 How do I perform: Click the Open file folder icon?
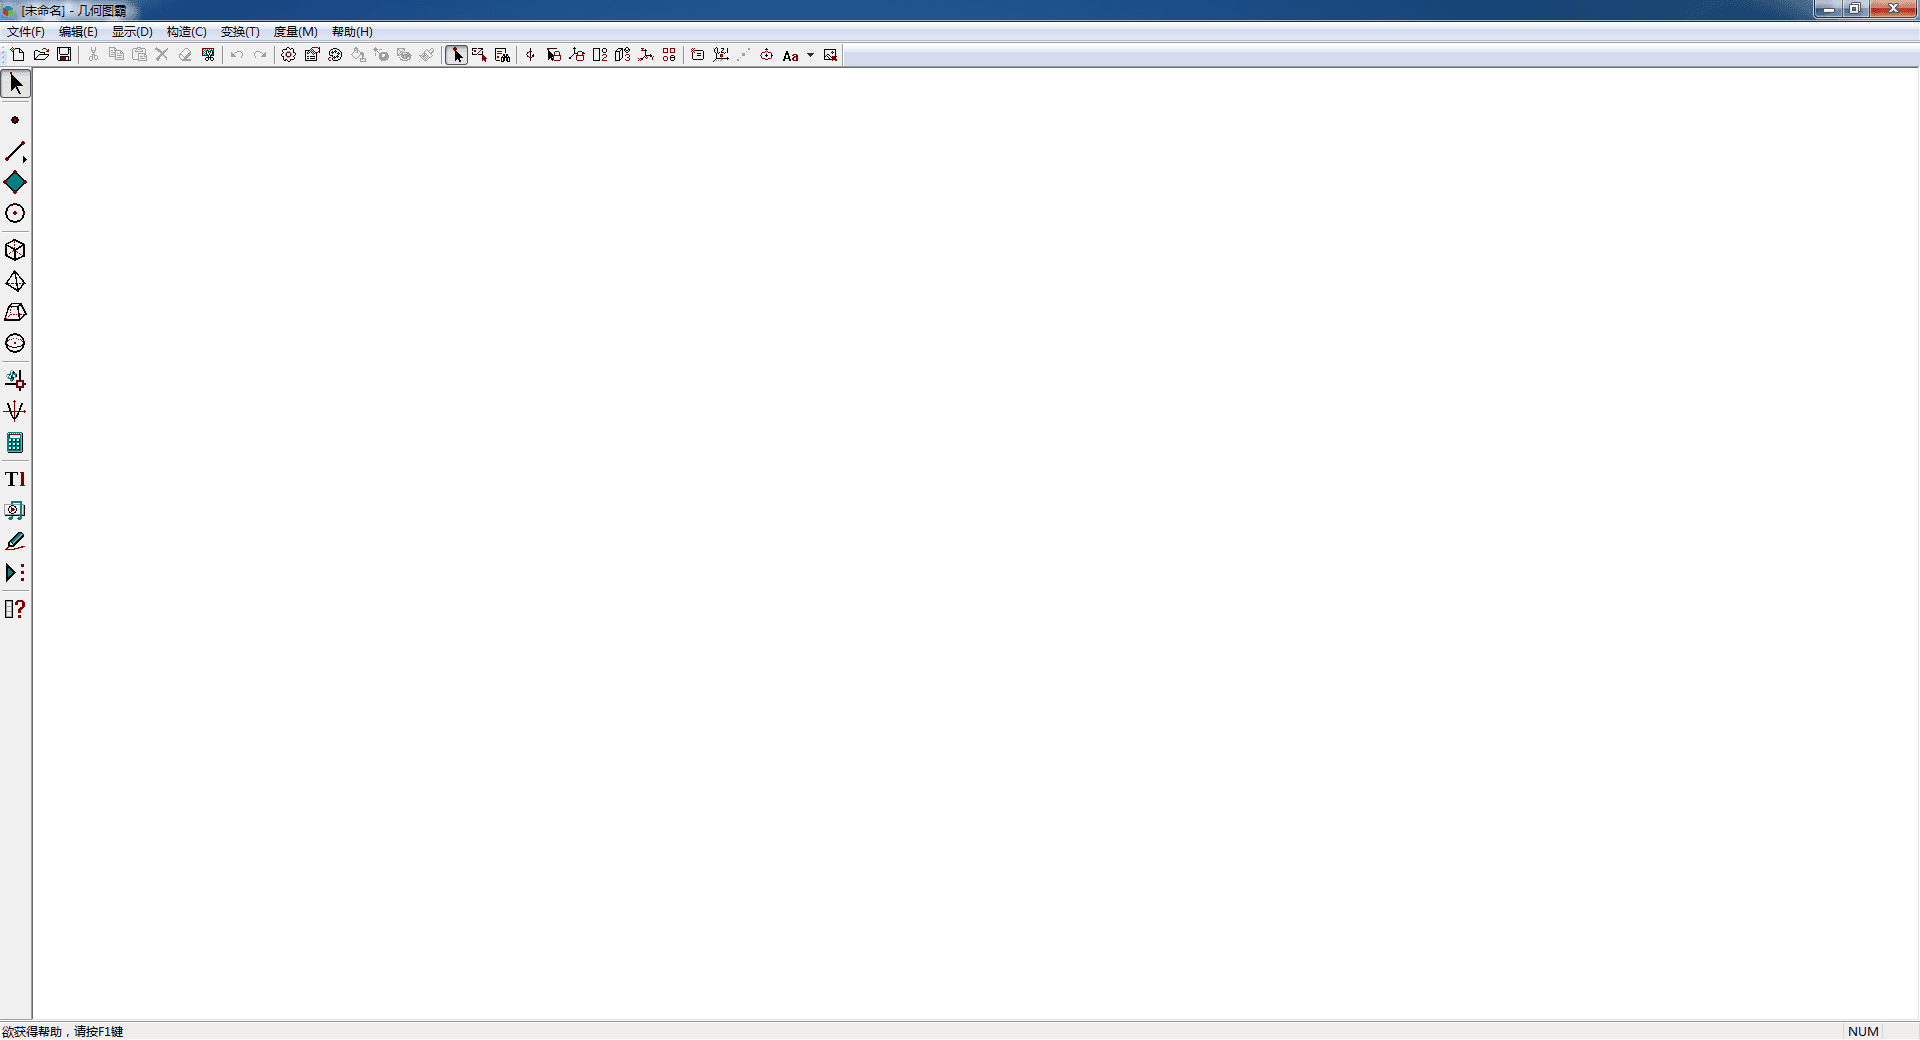pyautogui.click(x=41, y=55)
